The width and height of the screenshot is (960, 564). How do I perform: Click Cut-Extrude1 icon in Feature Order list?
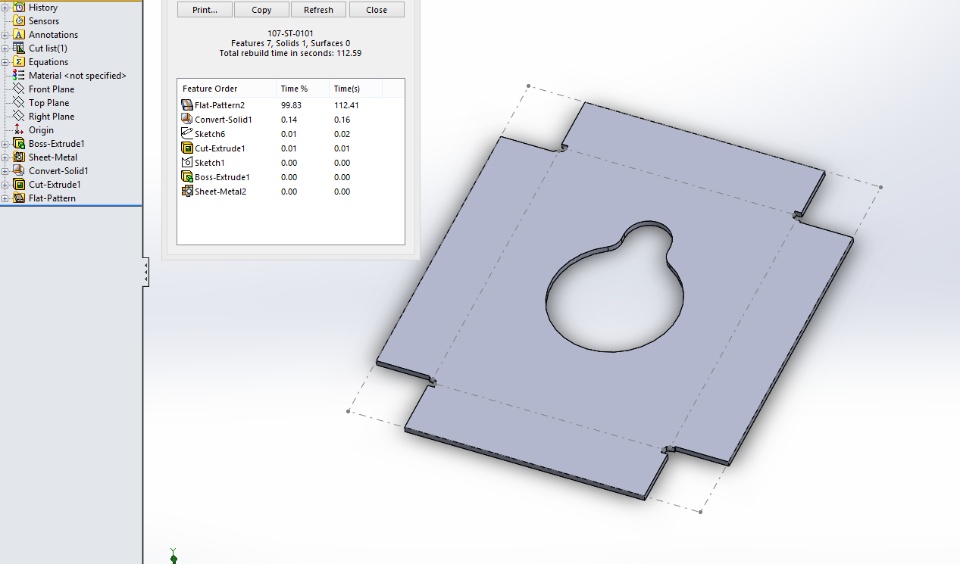coord(187,148)
